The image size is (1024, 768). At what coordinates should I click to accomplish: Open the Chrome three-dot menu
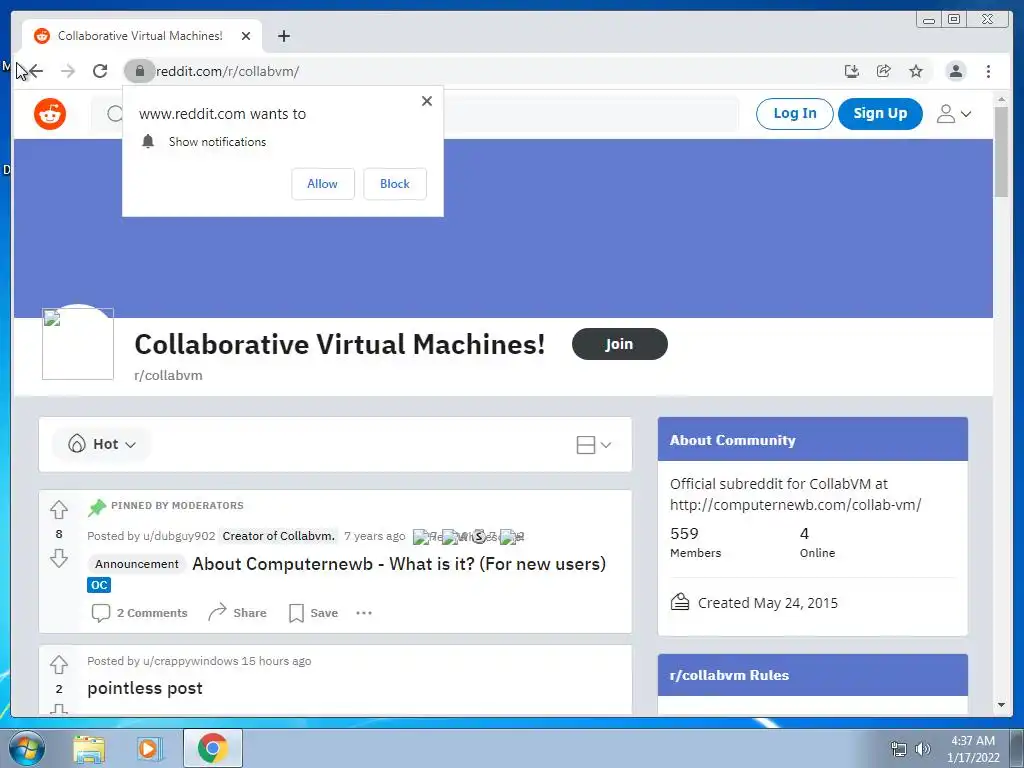point(988,71)
